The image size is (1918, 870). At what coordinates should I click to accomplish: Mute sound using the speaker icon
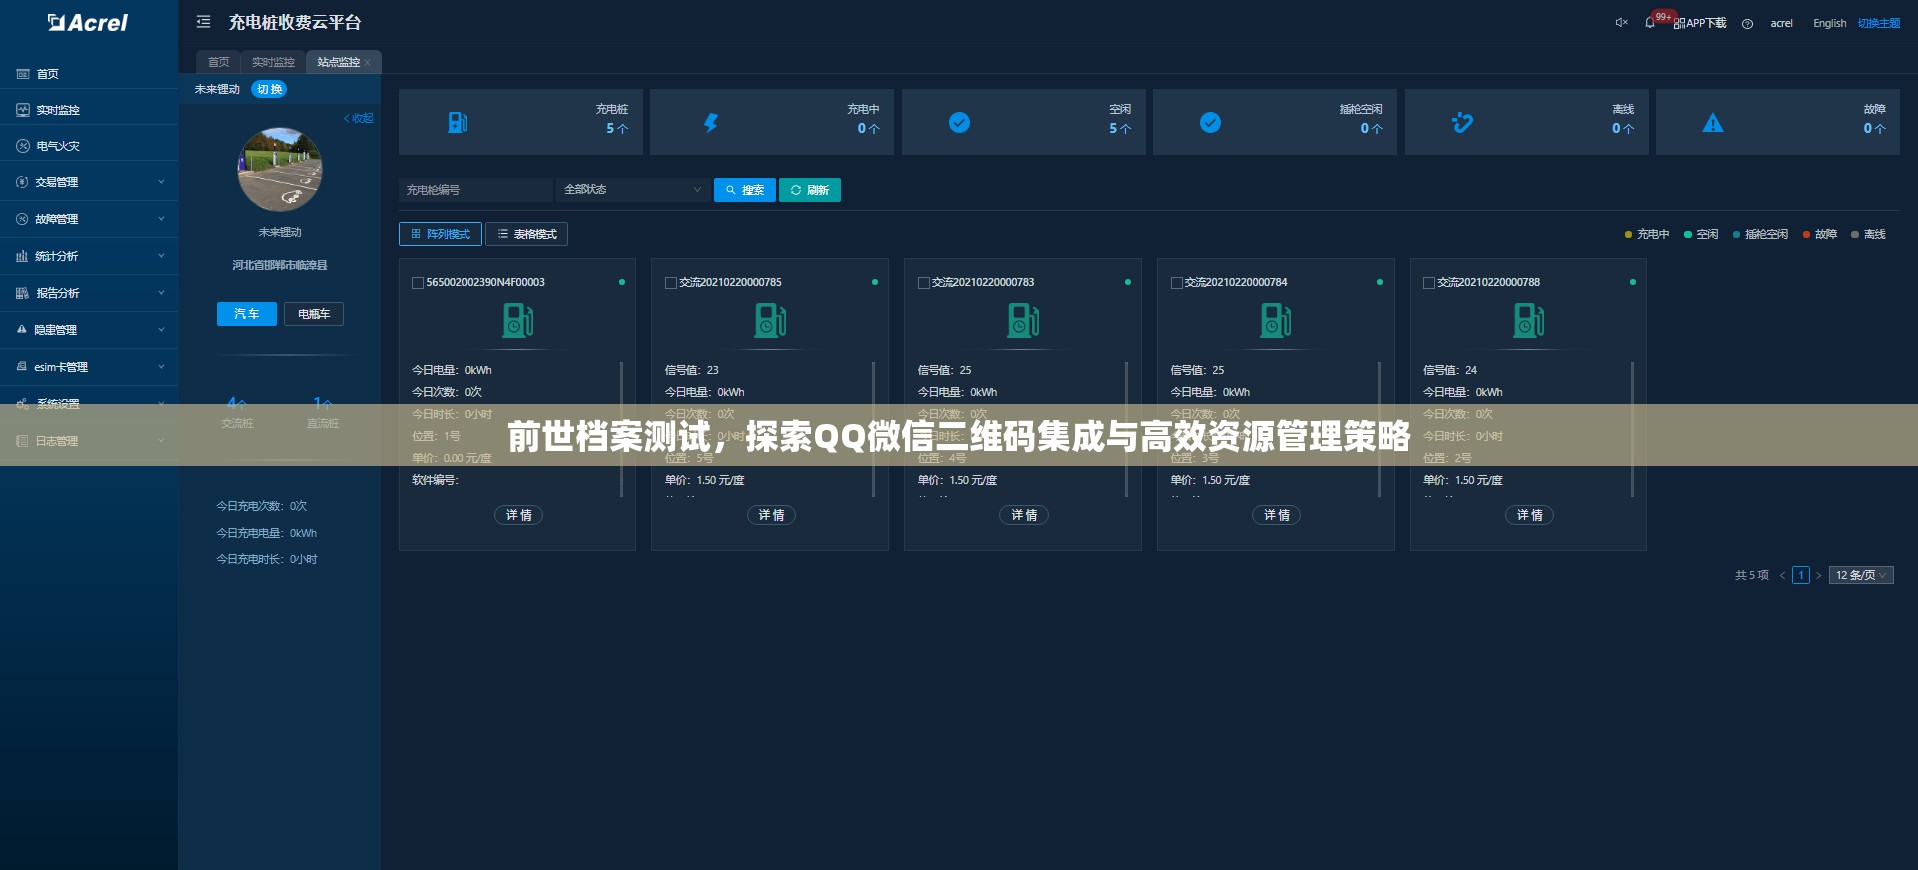(x=1621, y=23)
